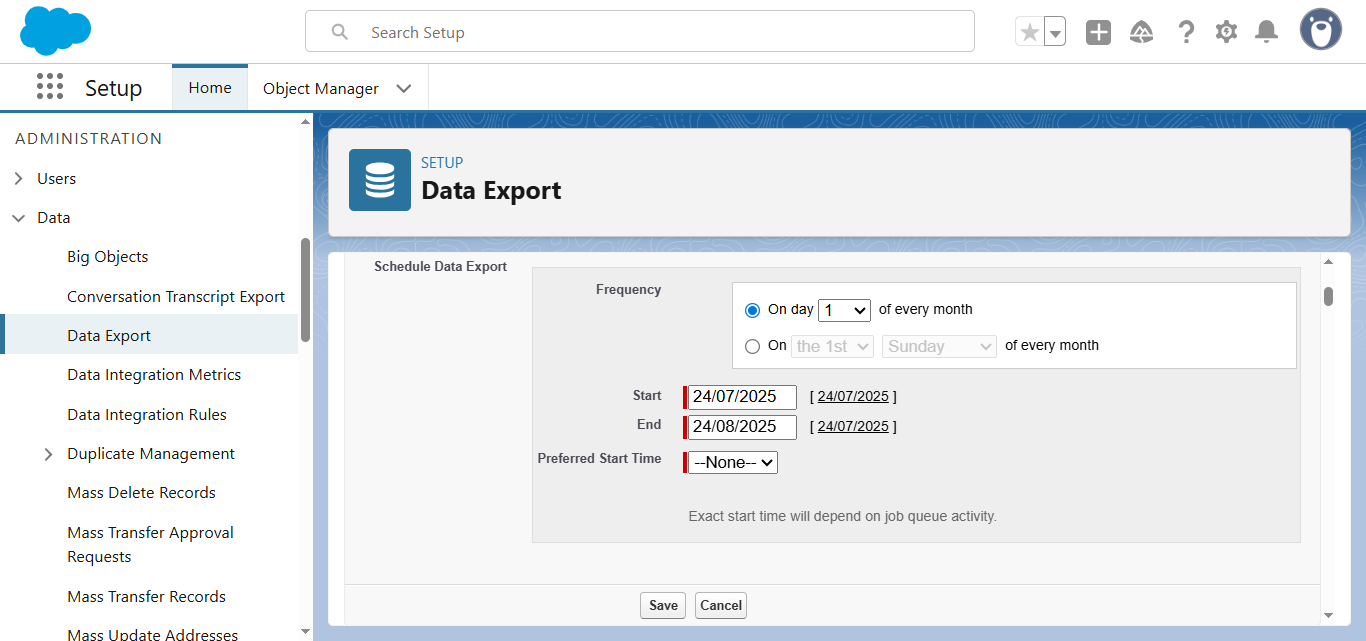The image size is (1366, 641).
Task: Click in the Search Setup field
Action: pyautogui.click(x=640, y=32)
